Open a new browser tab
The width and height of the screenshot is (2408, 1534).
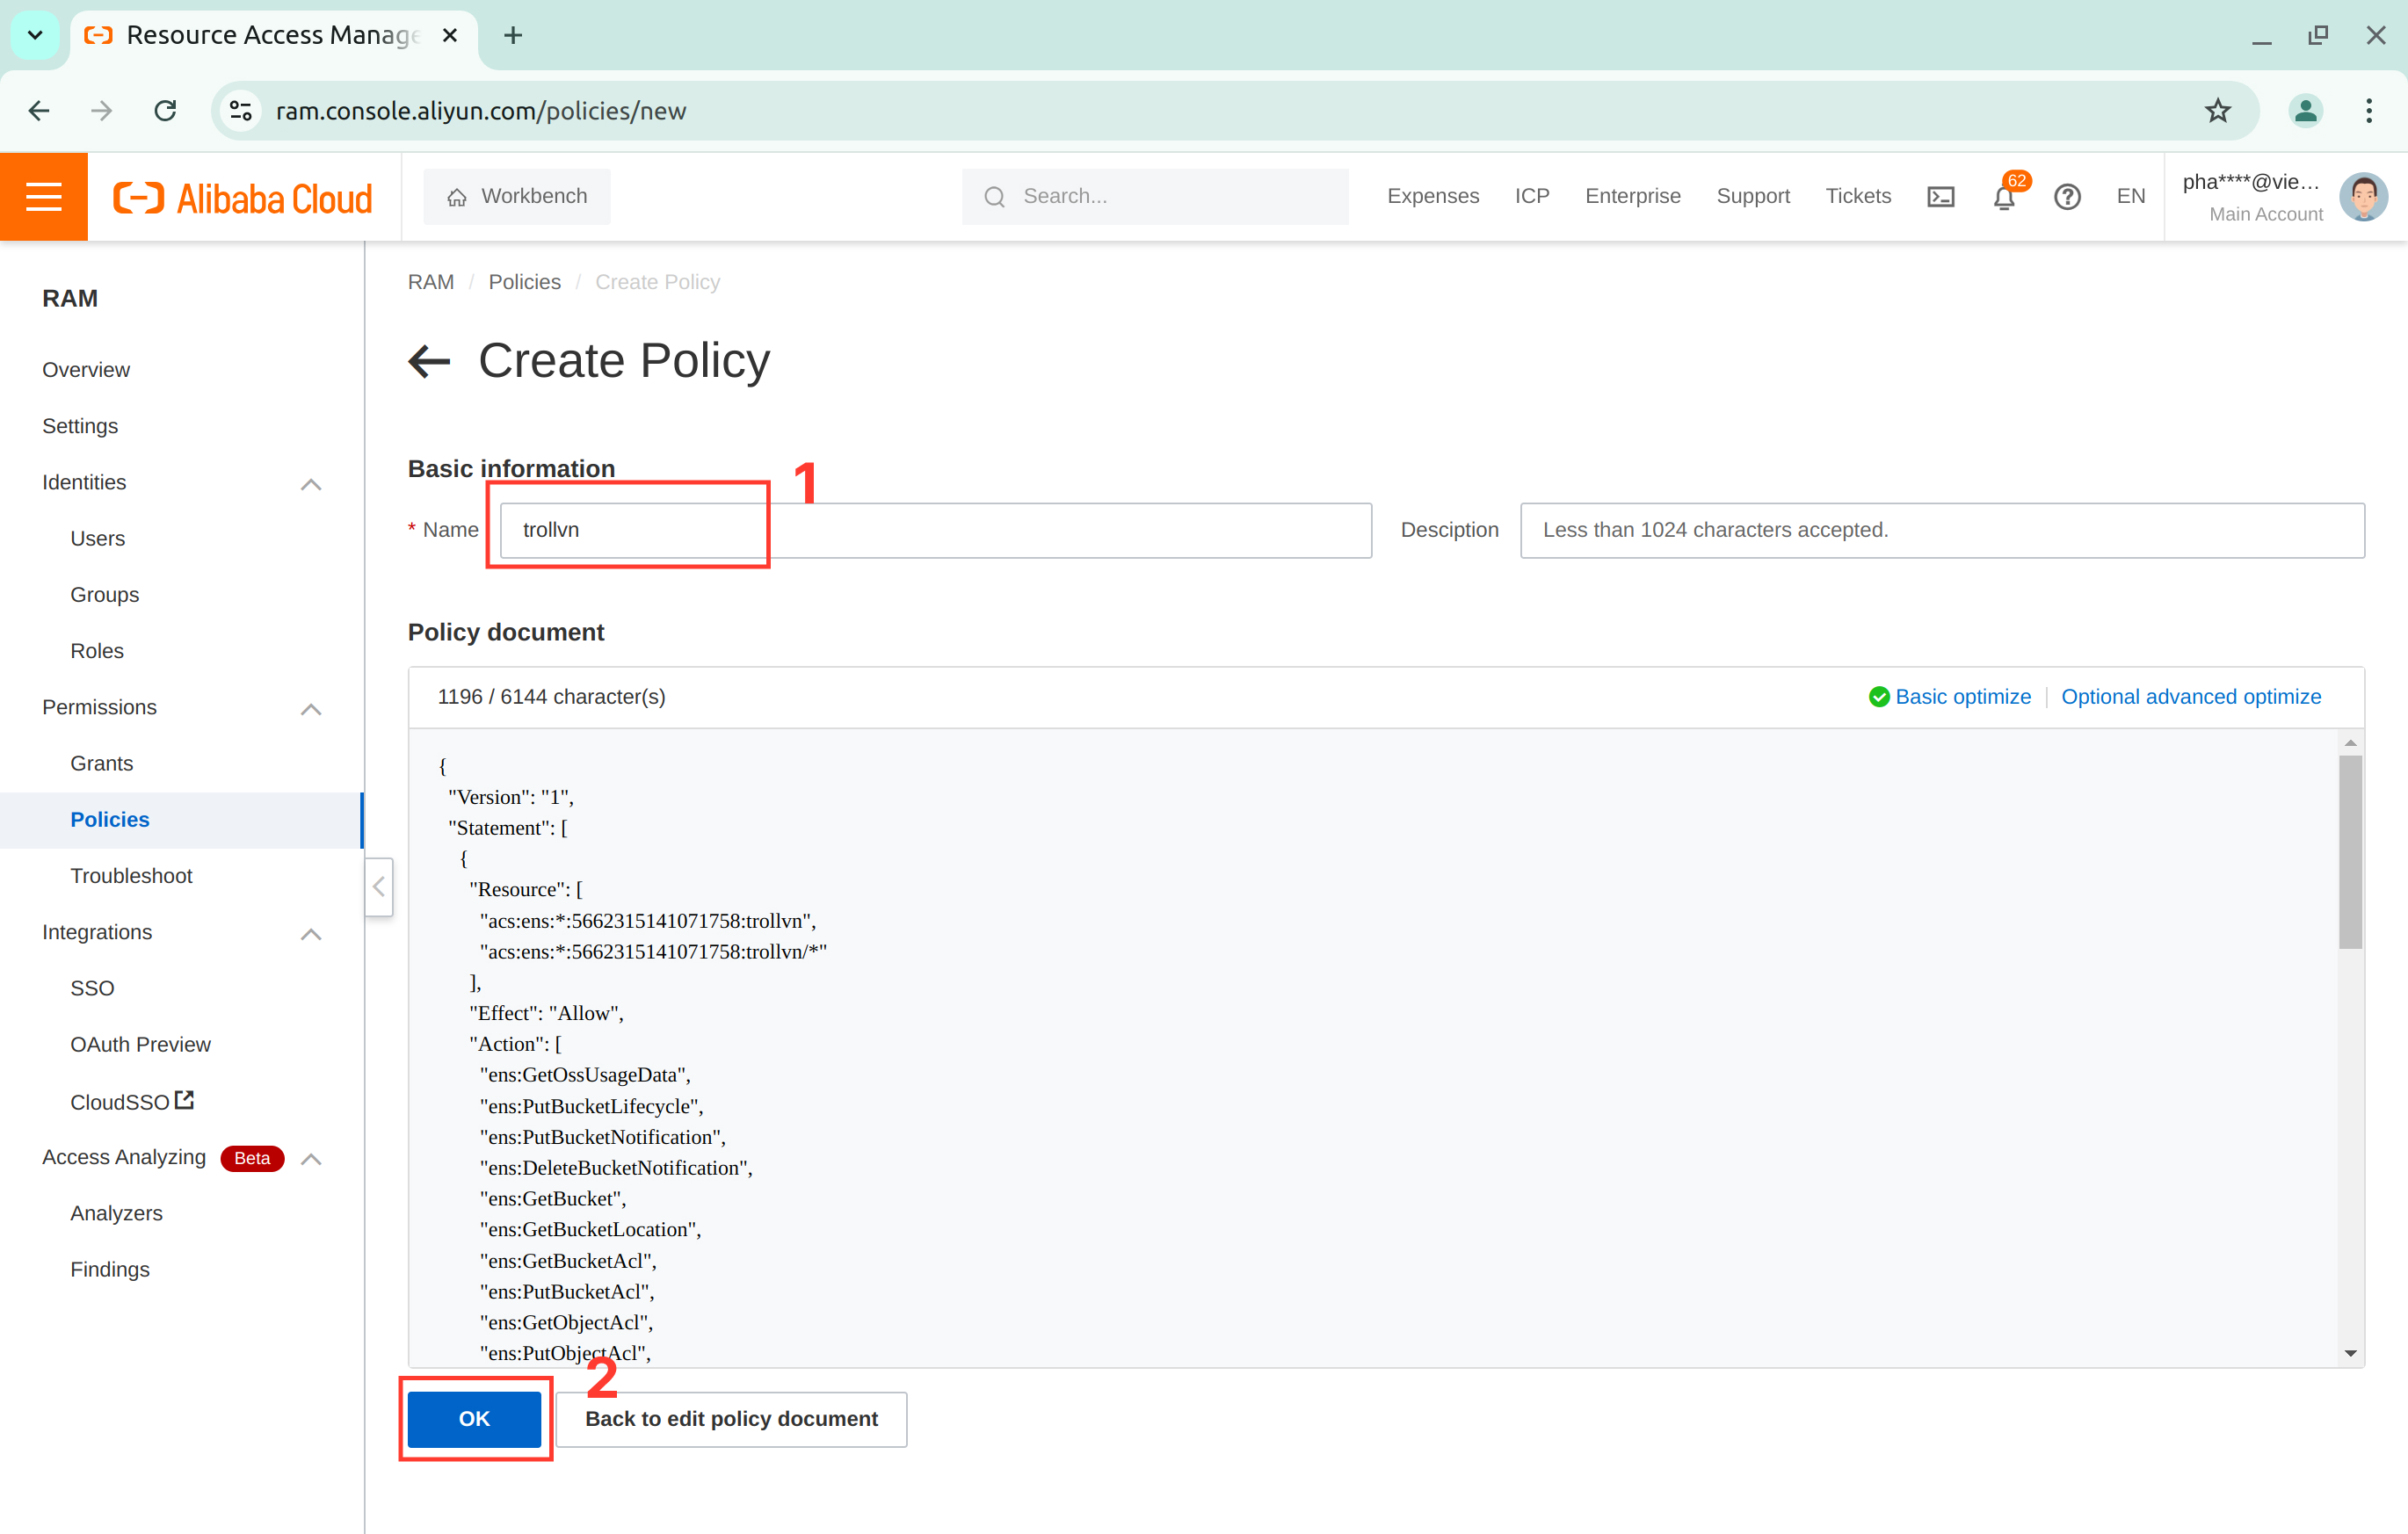point(513,36)
